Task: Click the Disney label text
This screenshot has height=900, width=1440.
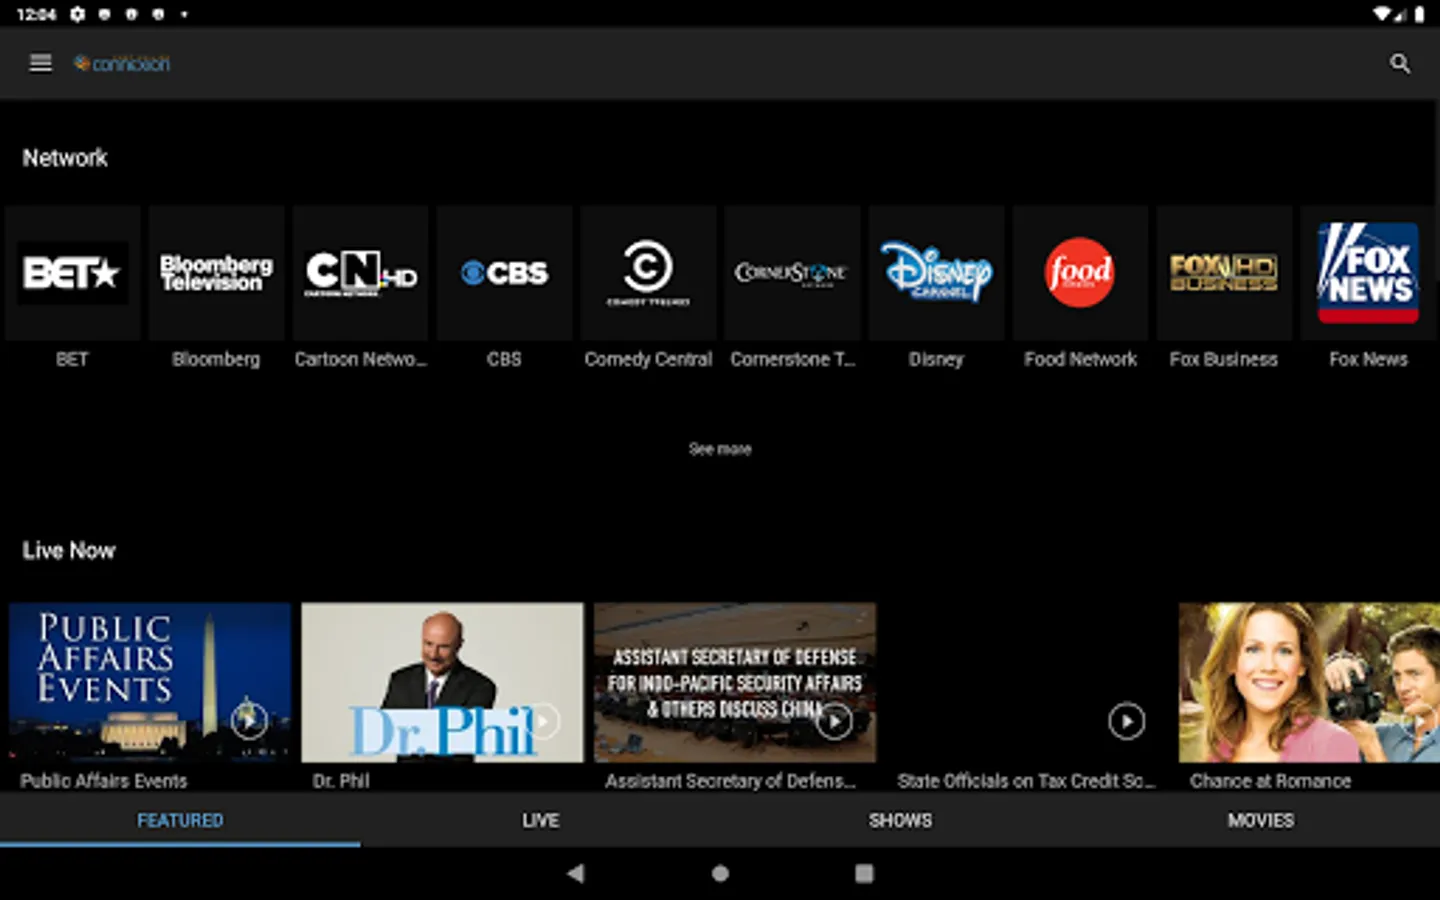Action: click(x=936, y=359)
